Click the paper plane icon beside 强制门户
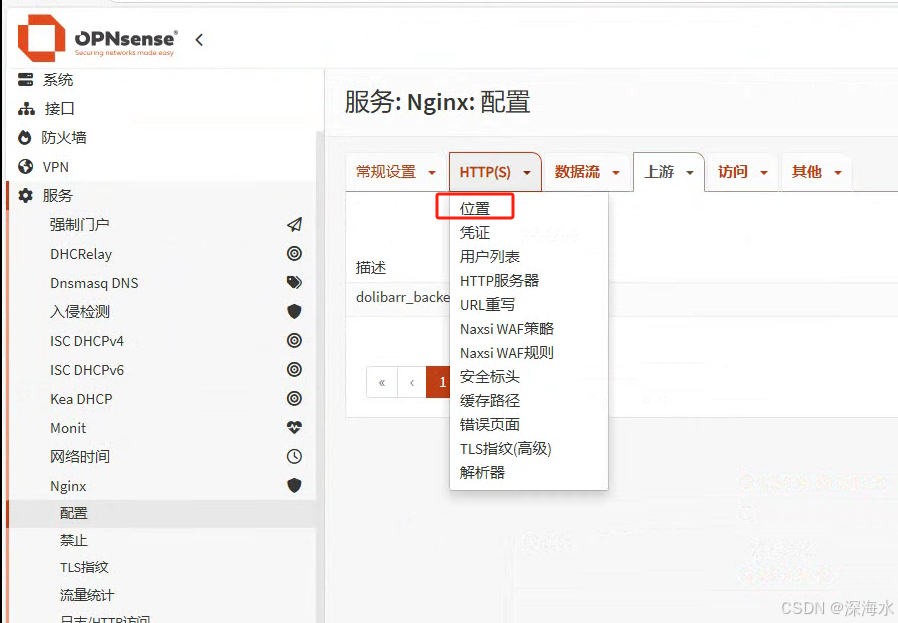 294,224
